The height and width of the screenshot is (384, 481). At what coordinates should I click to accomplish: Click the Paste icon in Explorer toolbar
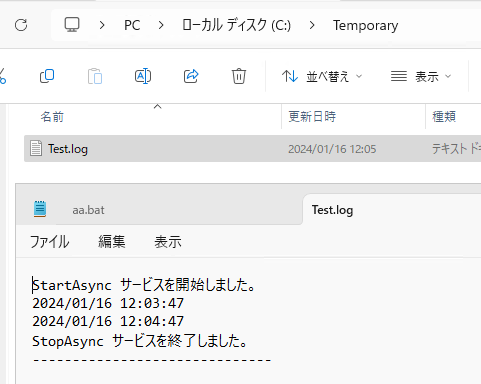tap(95, 76)
